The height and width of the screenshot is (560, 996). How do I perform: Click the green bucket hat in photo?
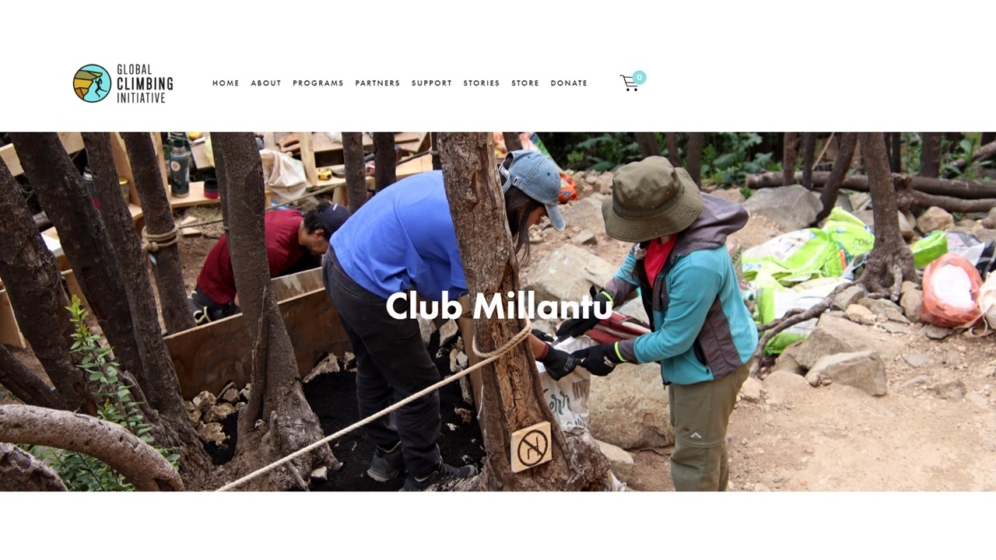(652, 200)
